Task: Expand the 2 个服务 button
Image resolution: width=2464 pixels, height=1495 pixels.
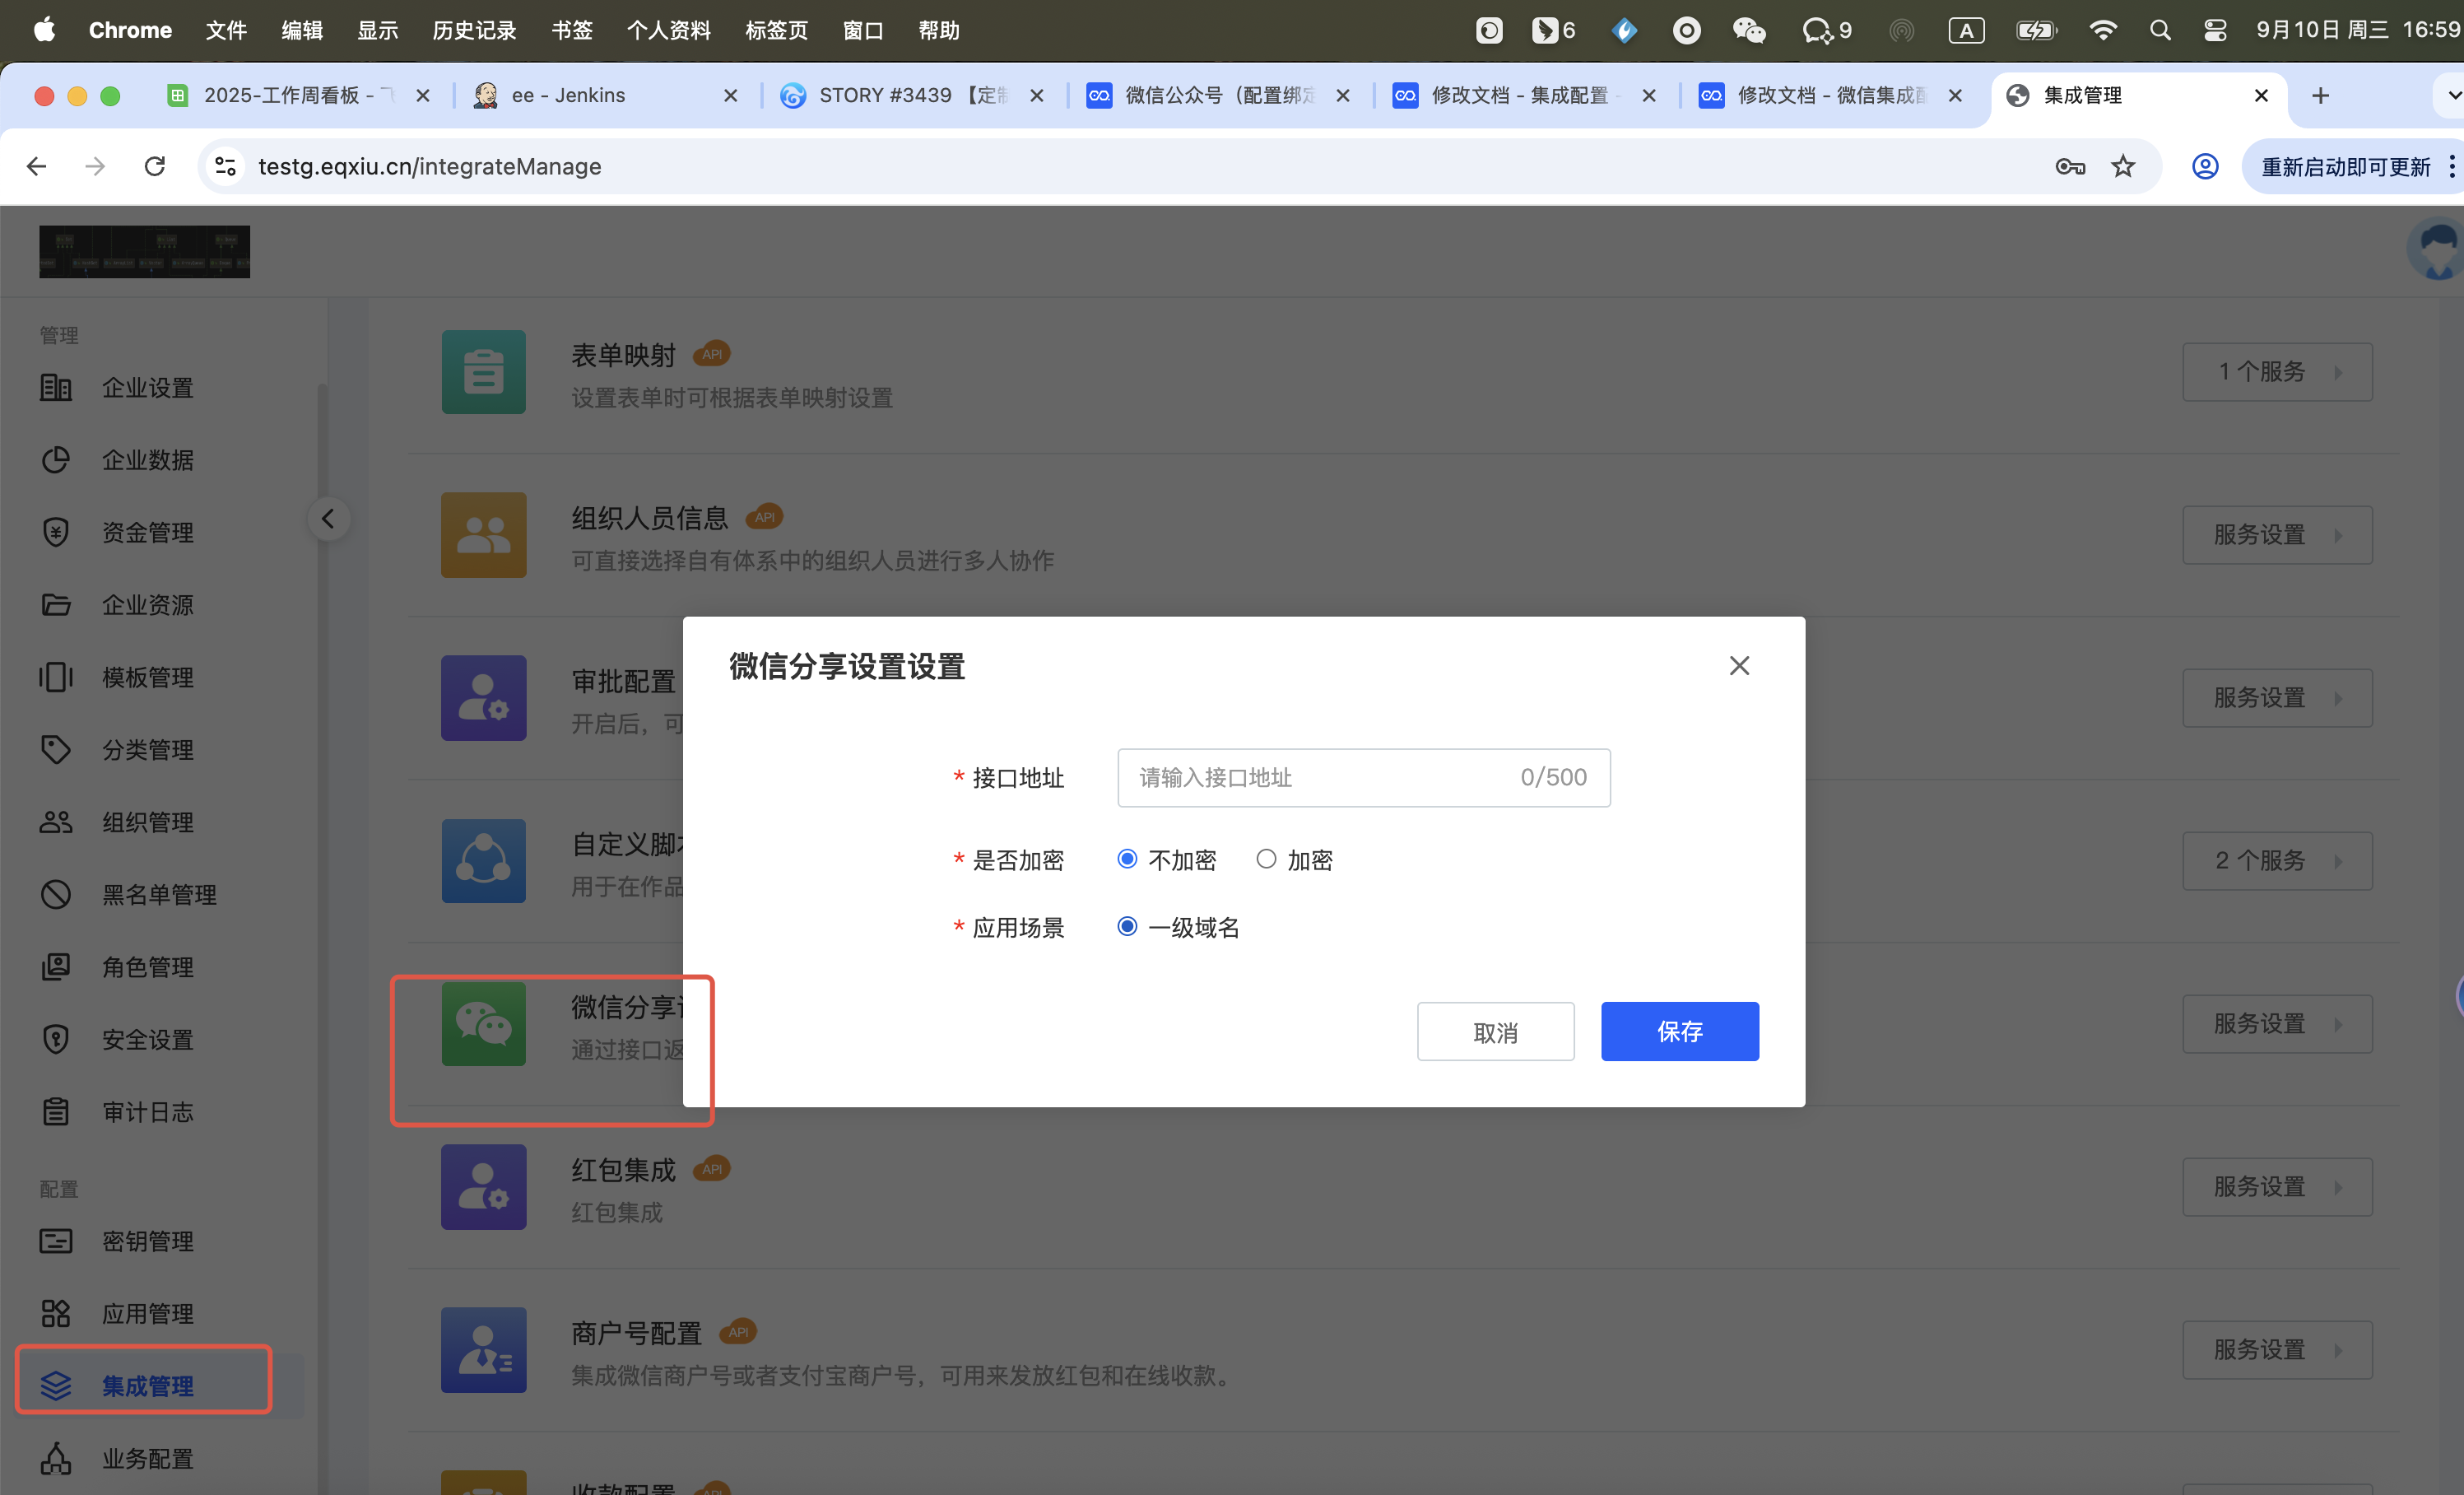Action: tap(2276, 861)
